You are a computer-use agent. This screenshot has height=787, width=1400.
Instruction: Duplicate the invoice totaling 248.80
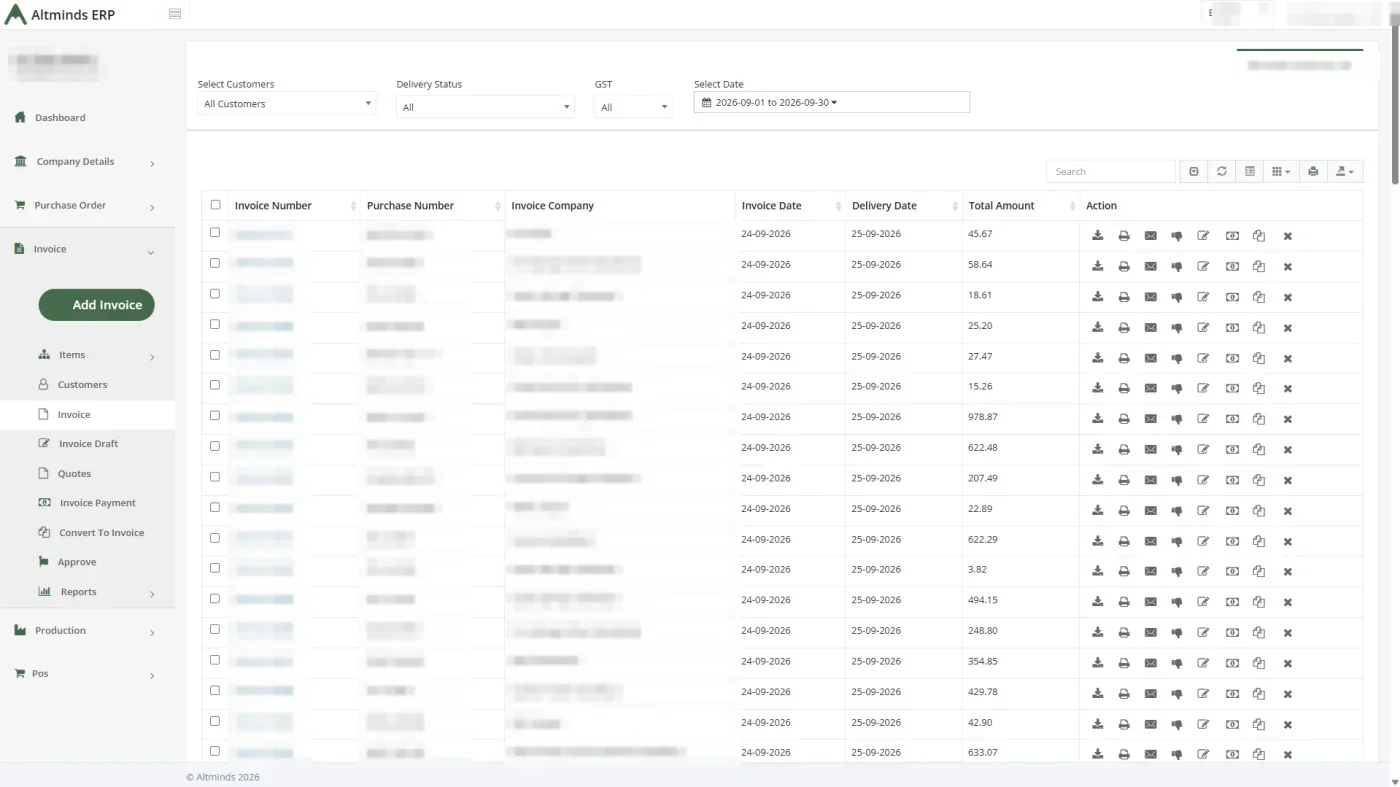click(x=1259, y=633)
